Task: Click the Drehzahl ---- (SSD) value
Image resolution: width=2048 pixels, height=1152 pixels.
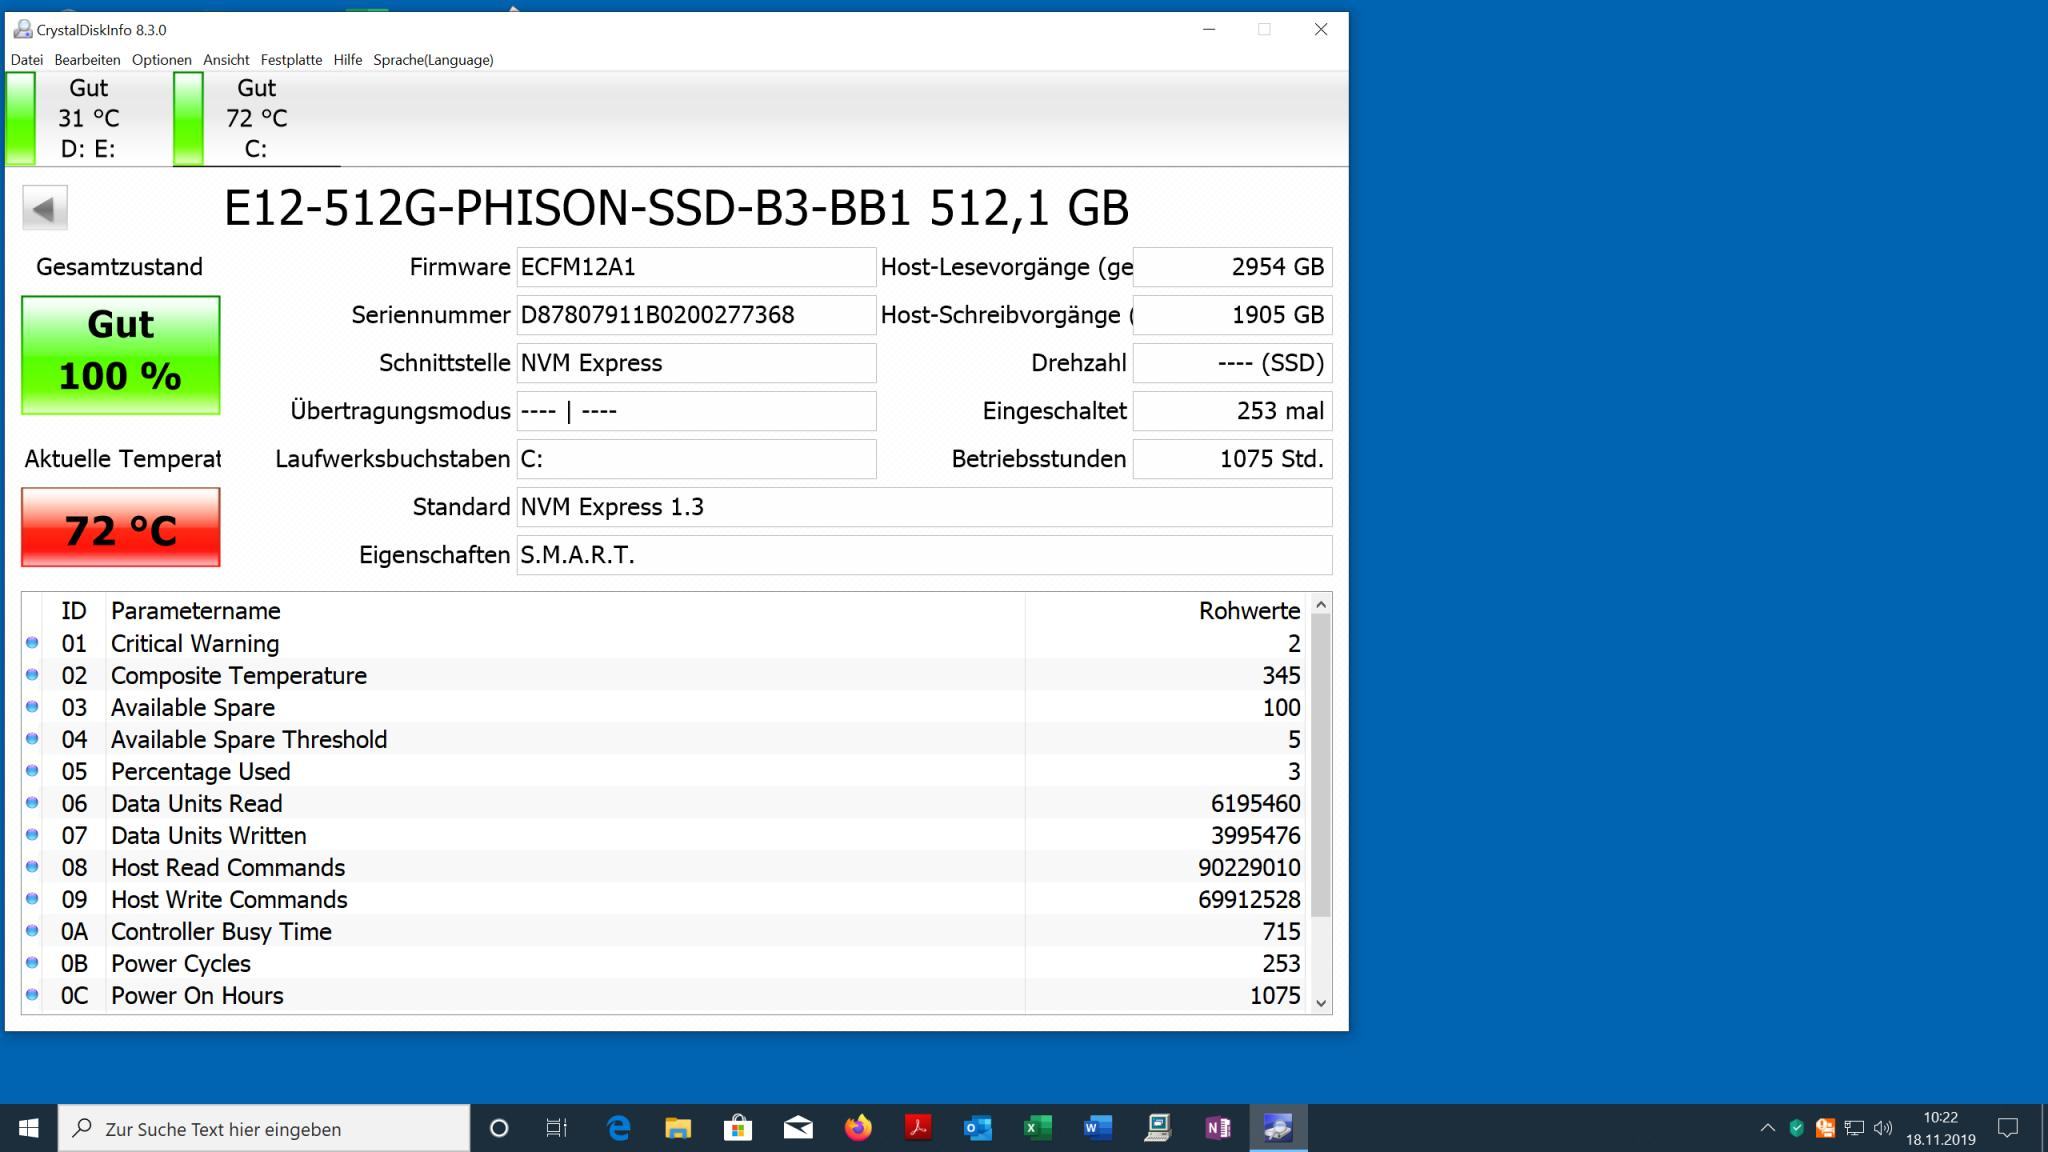Action: (x=1233, y=363)
